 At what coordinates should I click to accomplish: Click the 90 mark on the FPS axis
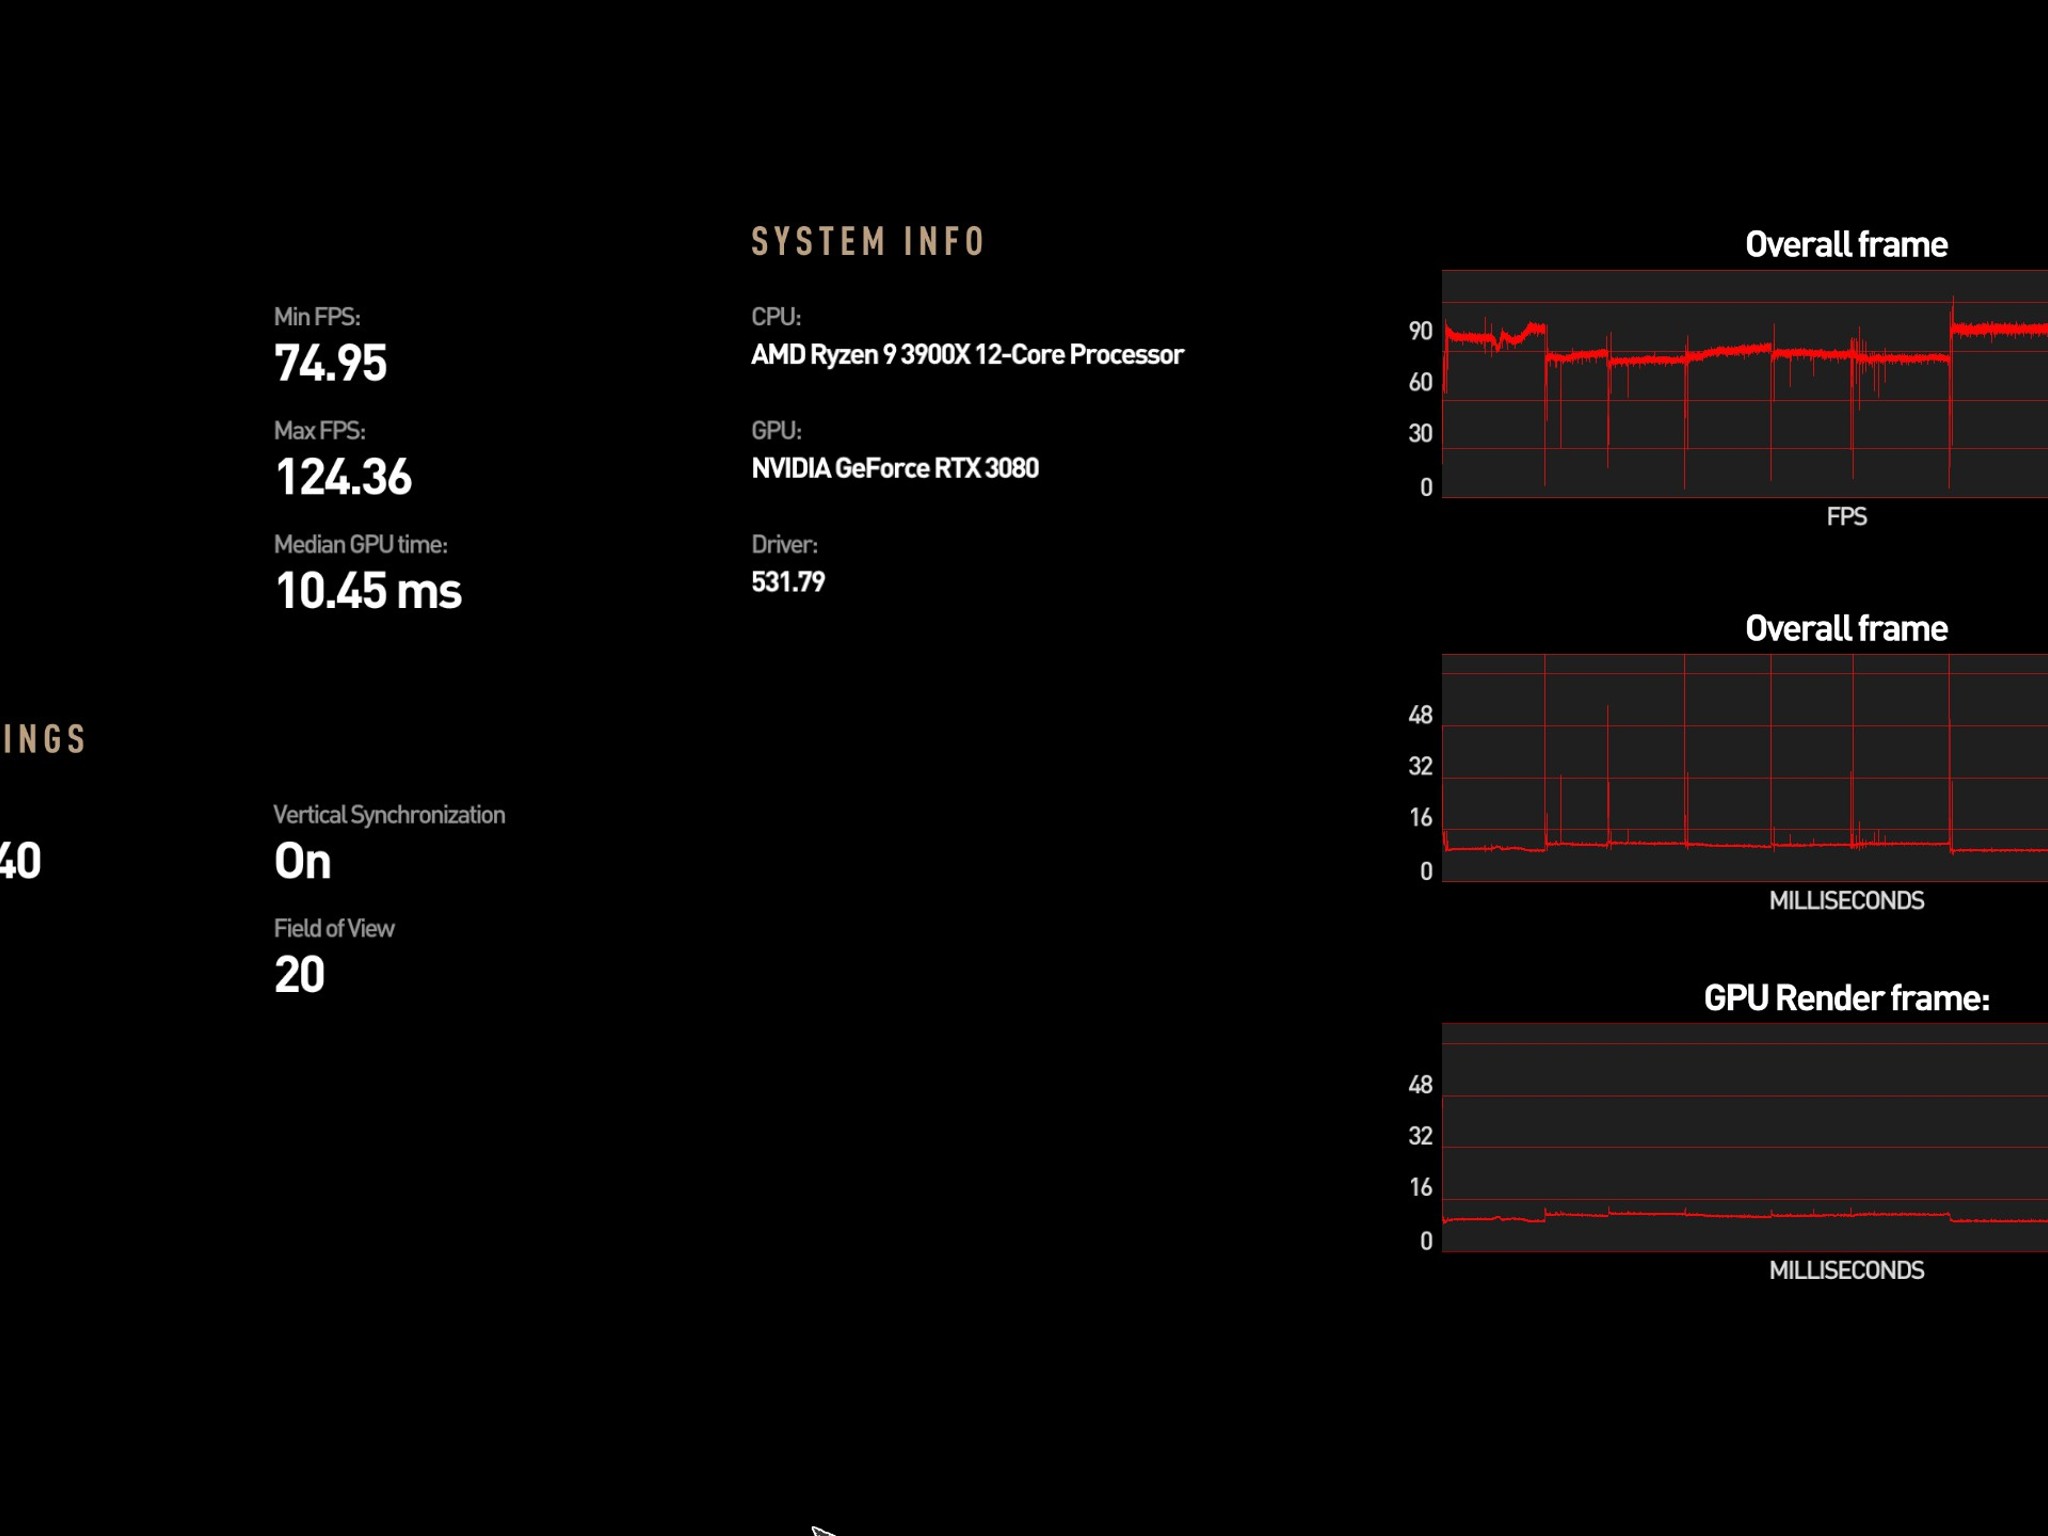(1420, 332)
